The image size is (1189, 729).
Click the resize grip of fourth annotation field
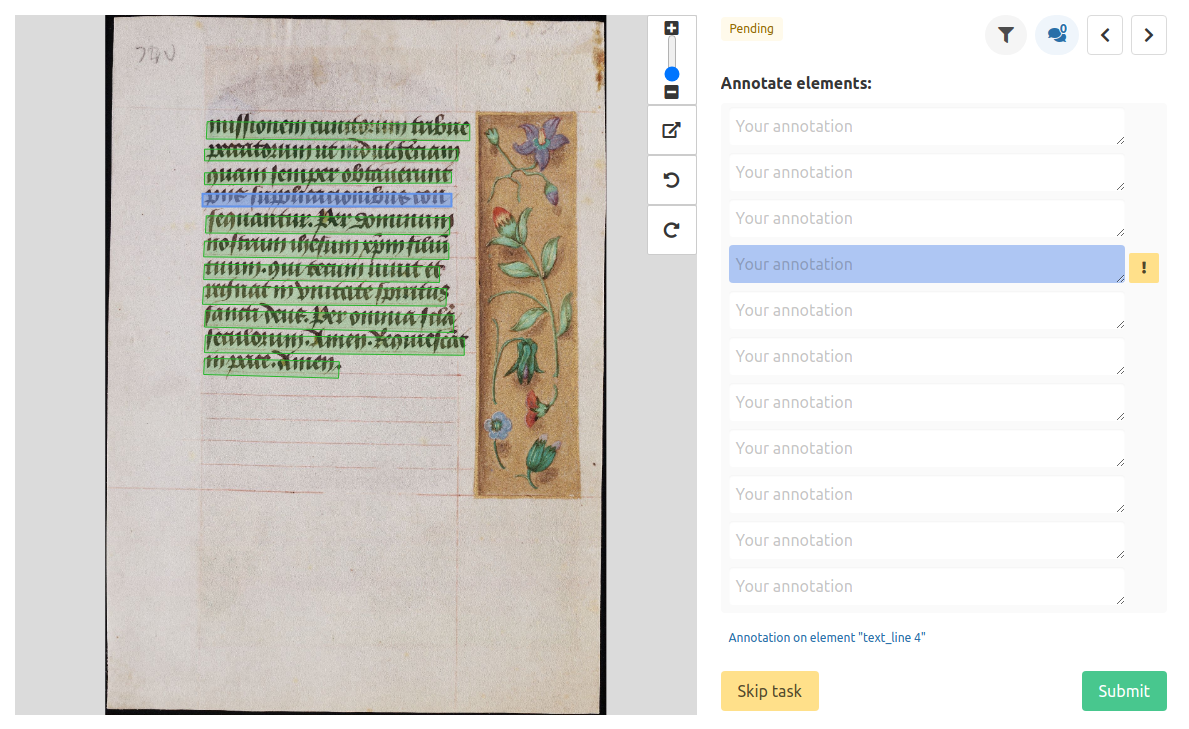[1120, 278]
